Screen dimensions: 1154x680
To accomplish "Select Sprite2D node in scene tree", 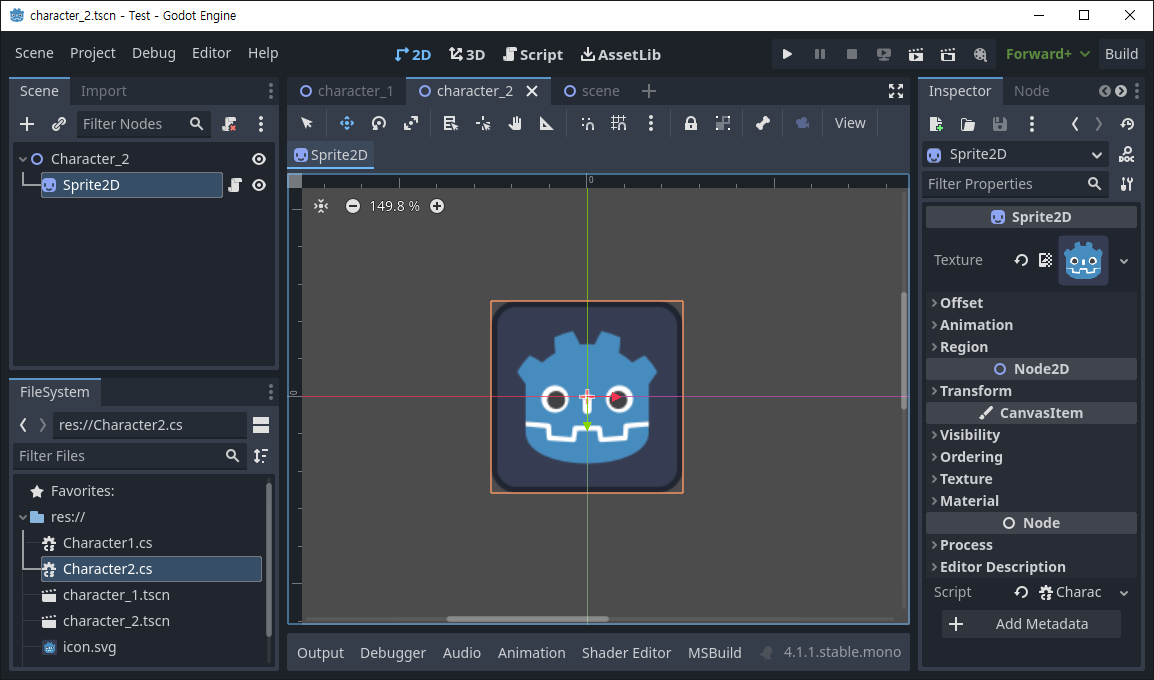I will point(132,185).
